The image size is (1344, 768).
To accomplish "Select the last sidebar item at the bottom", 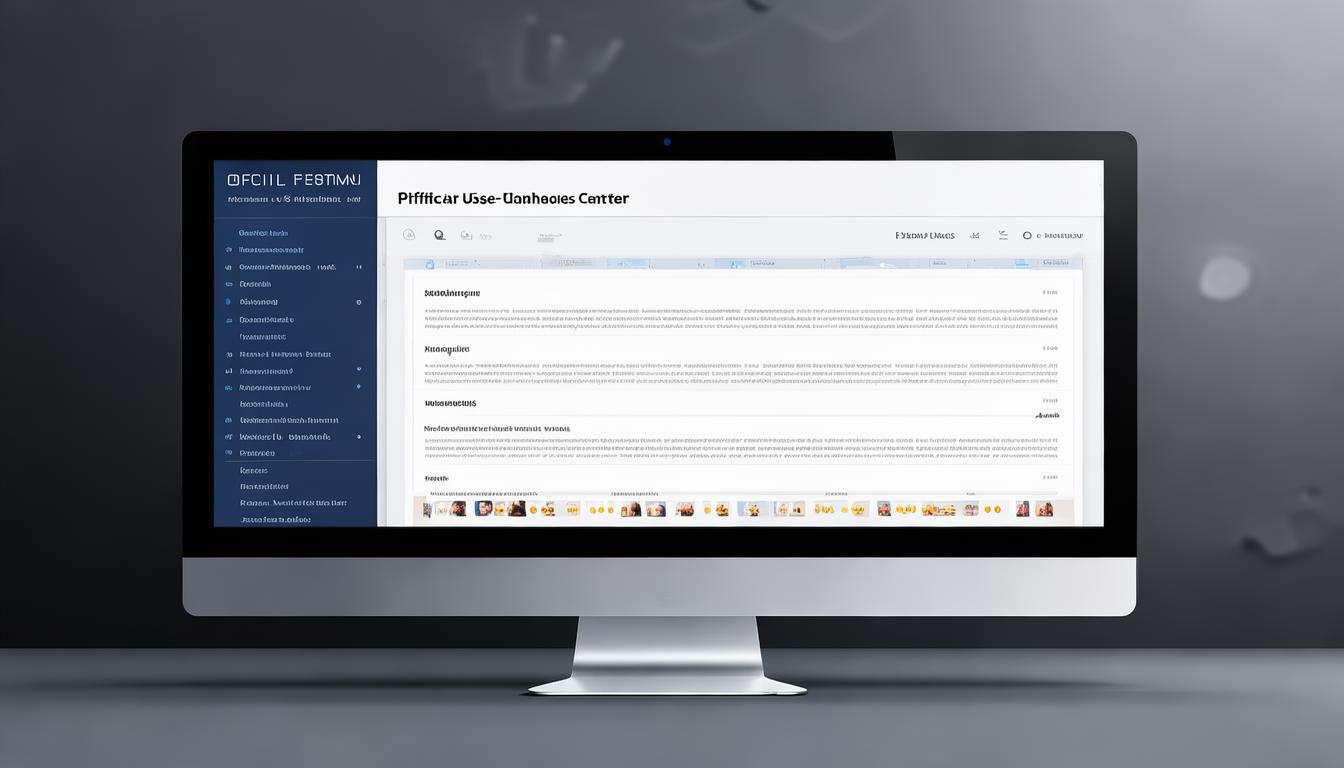I will (x=275, y=520).
